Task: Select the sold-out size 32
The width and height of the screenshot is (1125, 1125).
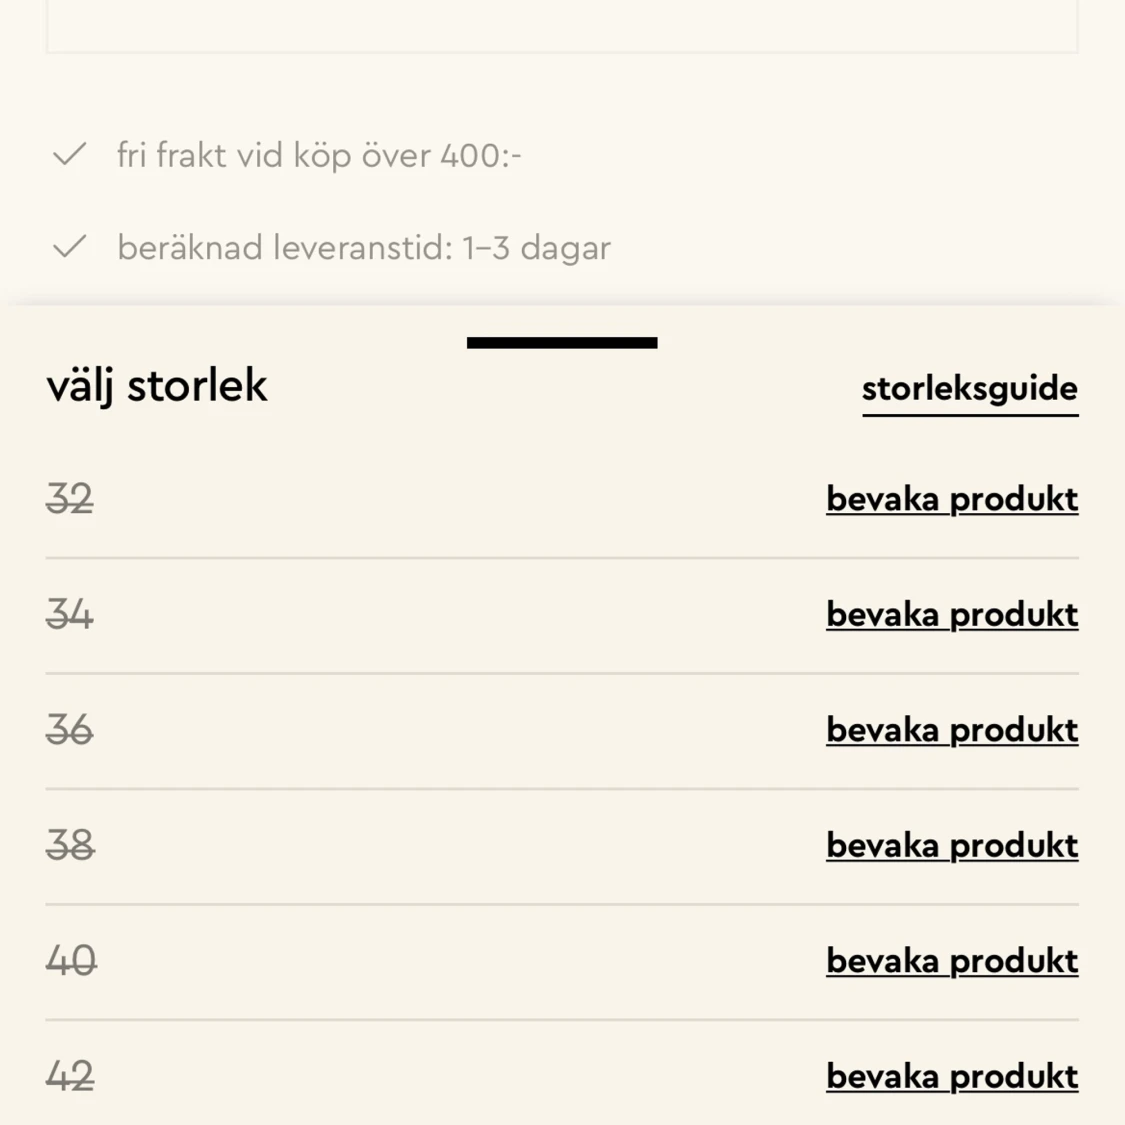Action: [70, 498]
